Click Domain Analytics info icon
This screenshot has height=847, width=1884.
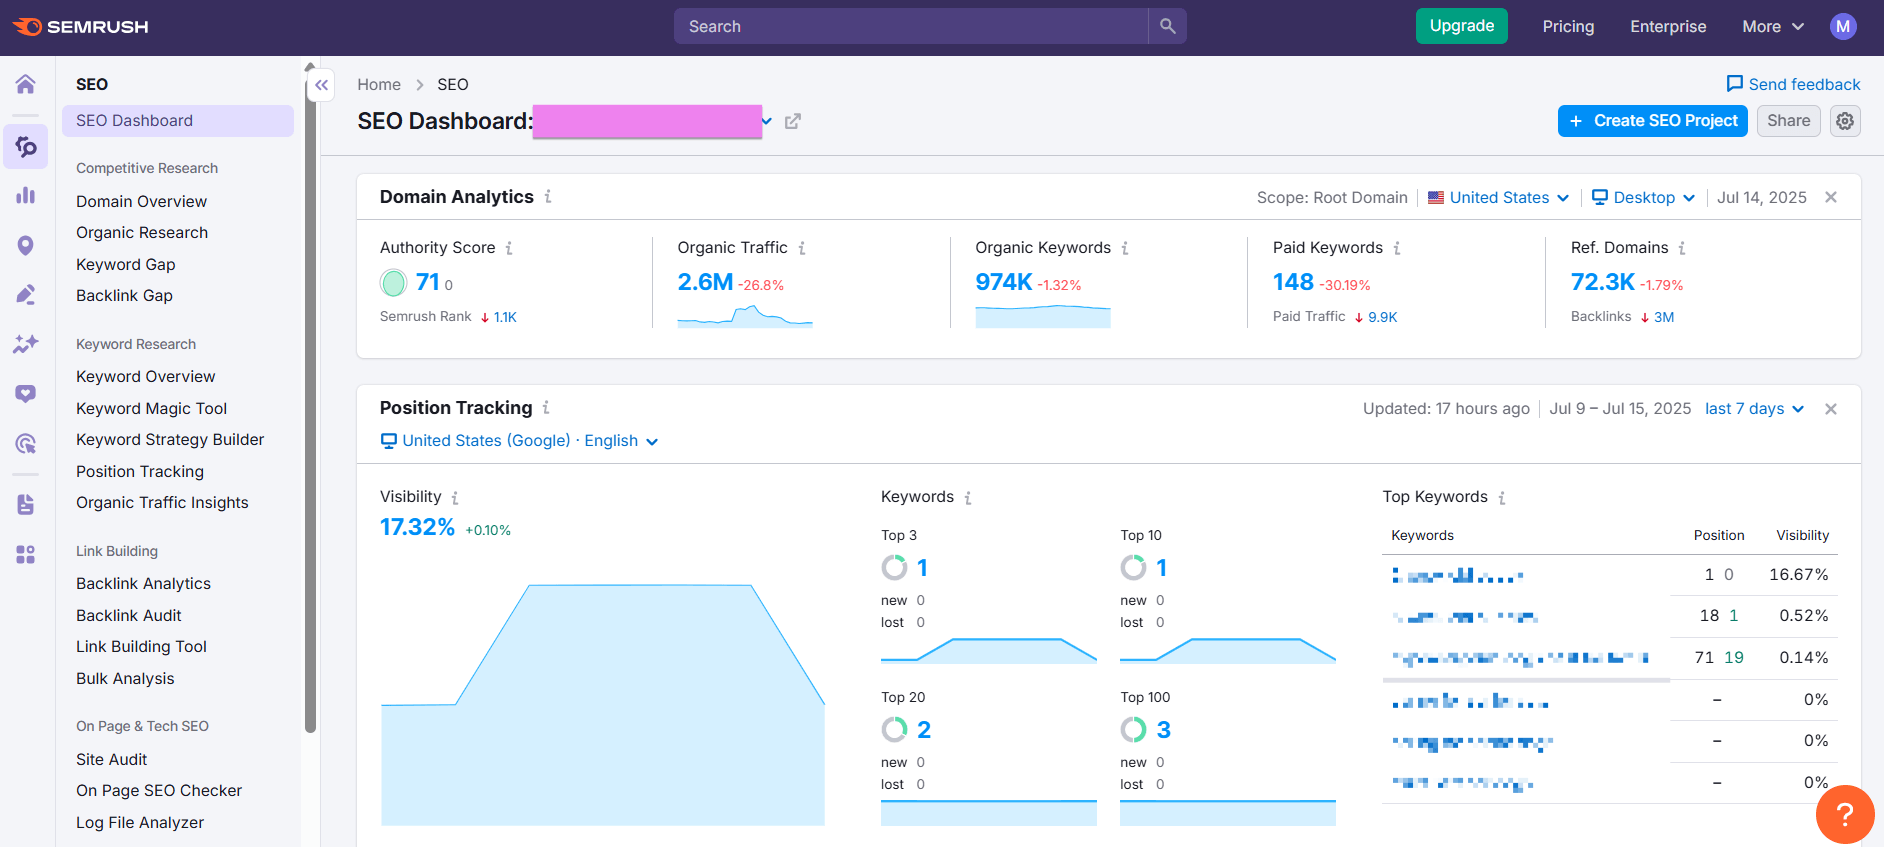(x=548, y=197)
